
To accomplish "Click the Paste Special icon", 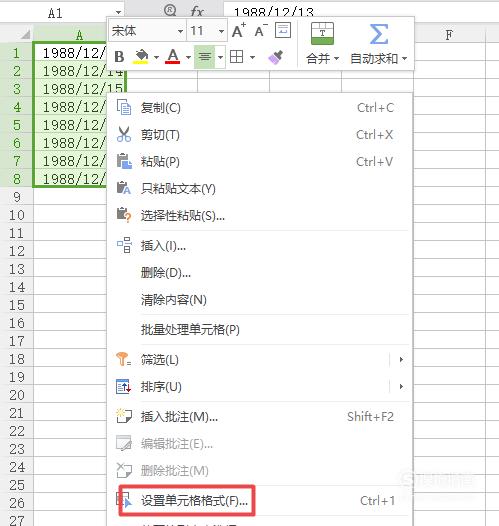I will (x=123, y=215).
